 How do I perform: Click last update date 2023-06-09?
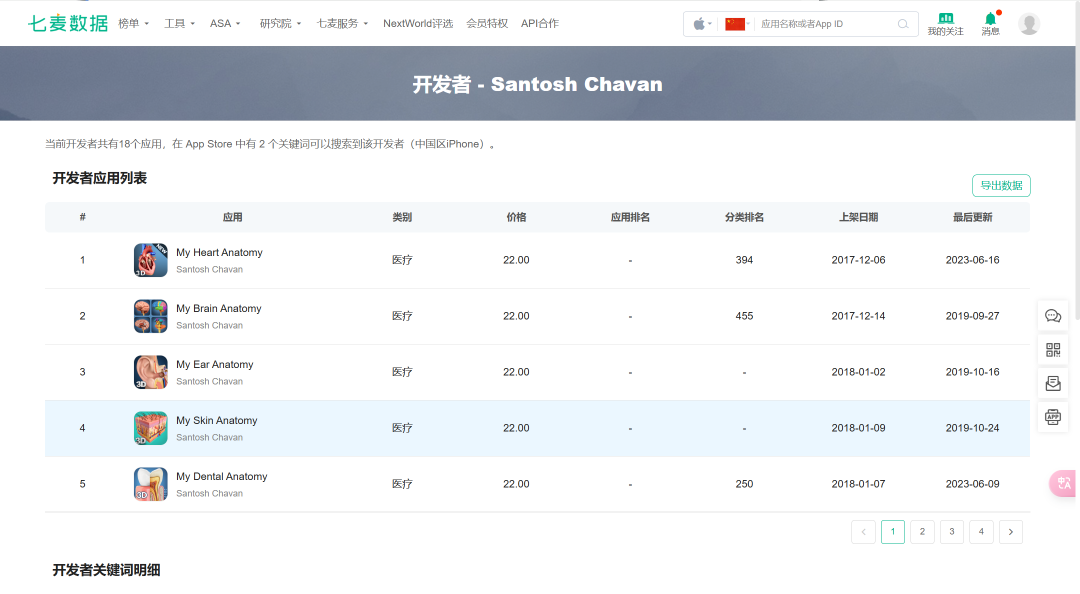tap(973, 484)
